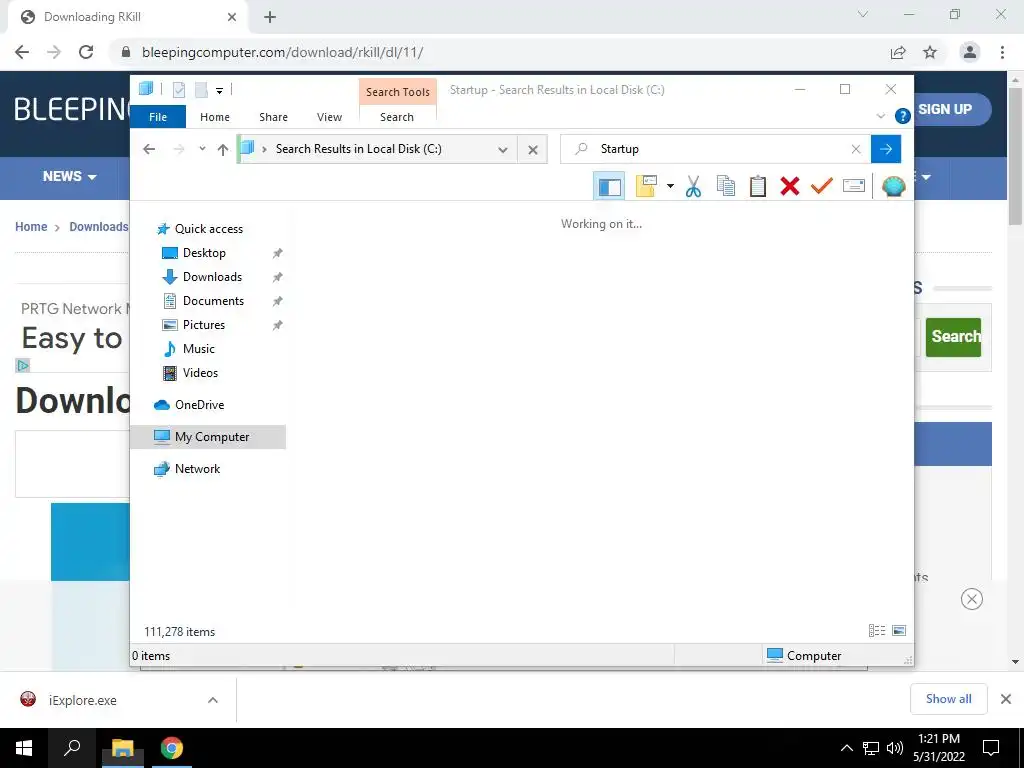Select My Computer in the navigation pane
The height and width of the screenshot is (768, 1024).
click(x=208, y=437)
